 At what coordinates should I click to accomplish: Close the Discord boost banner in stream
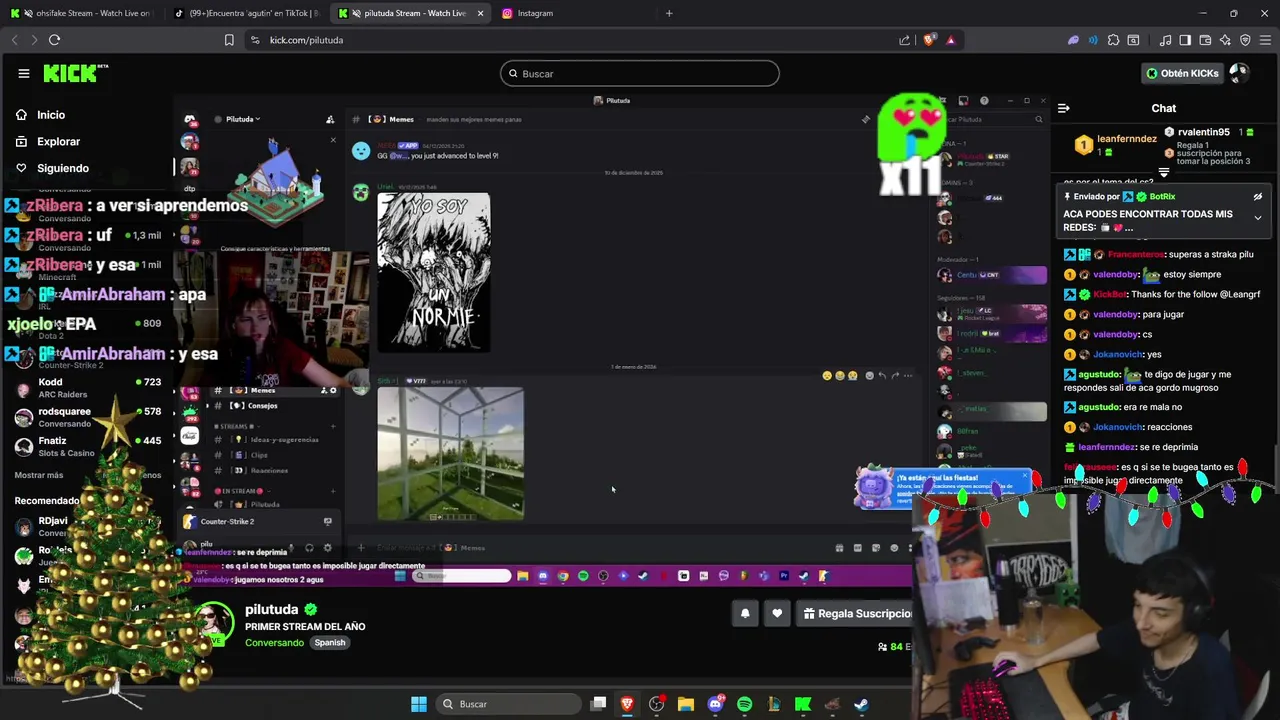tap(333, 140)
